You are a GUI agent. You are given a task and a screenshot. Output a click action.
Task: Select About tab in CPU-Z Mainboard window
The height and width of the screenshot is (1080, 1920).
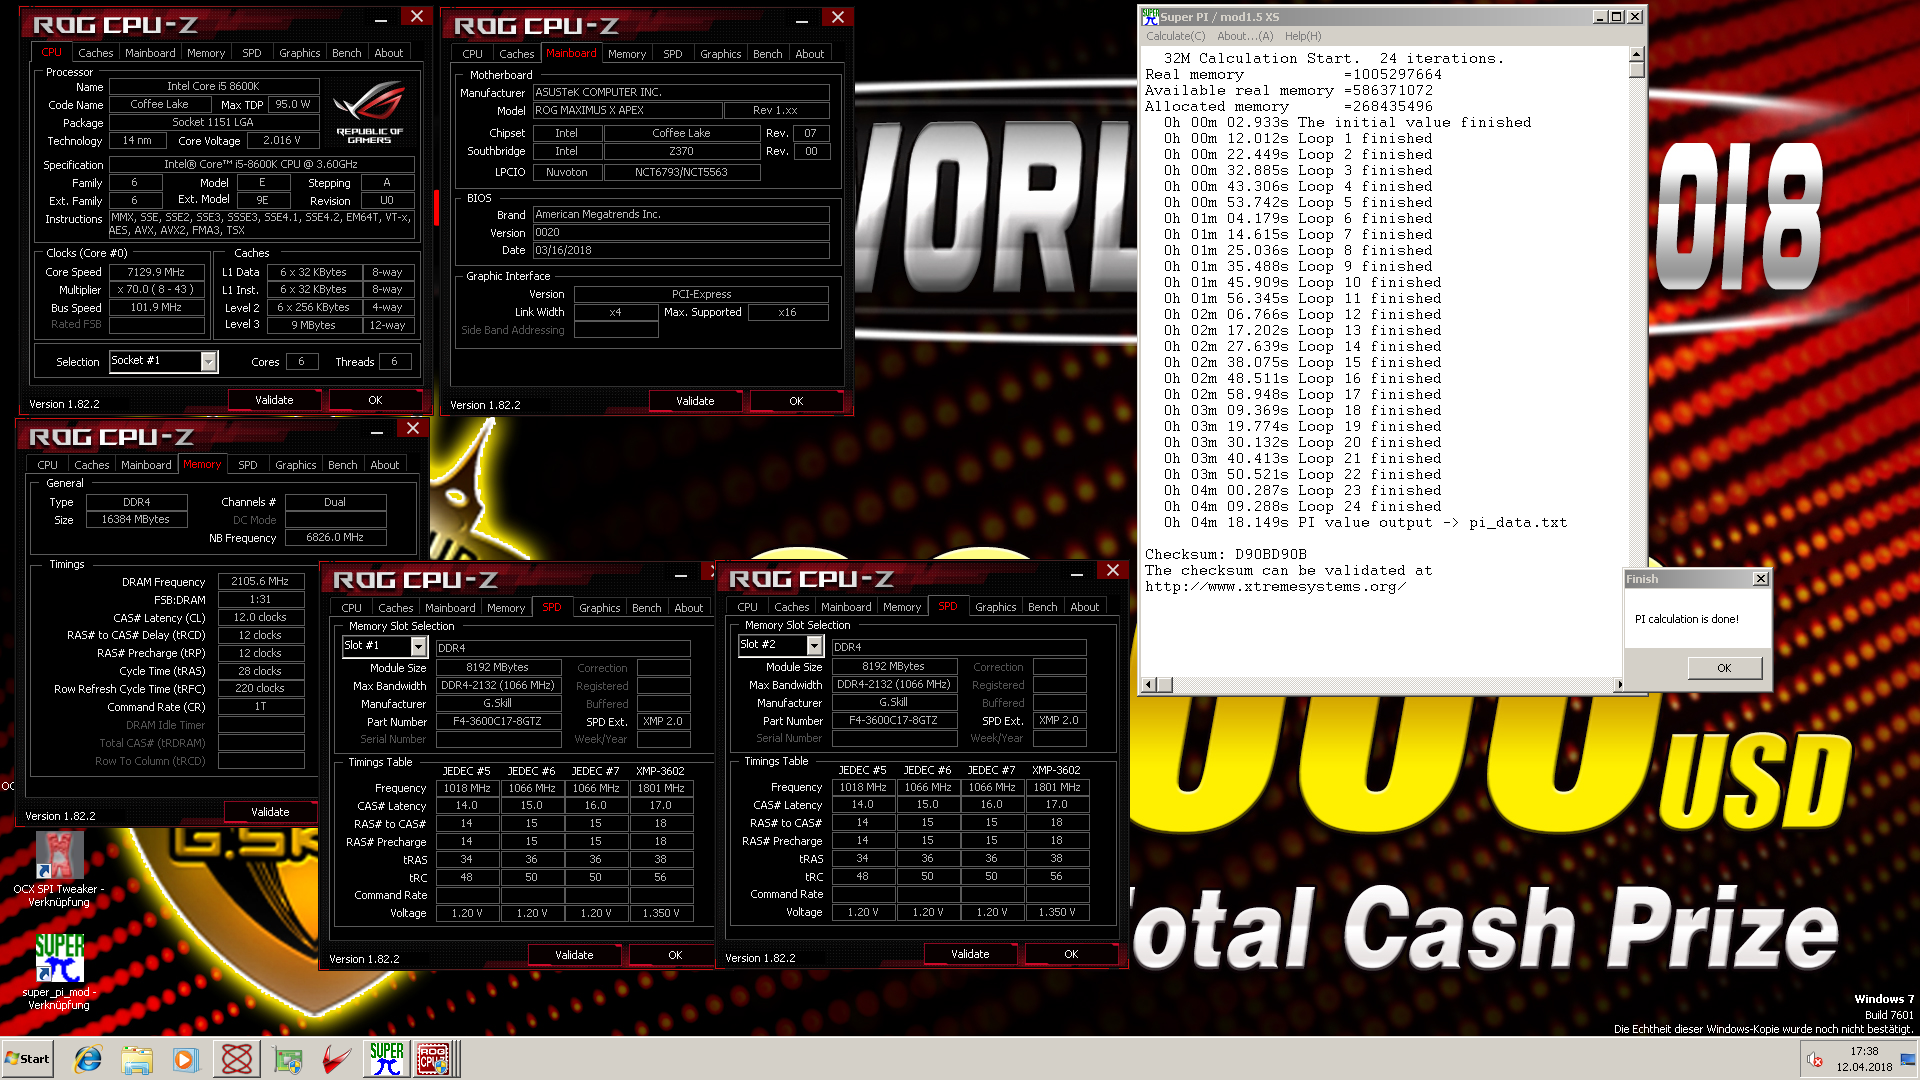(x=809, y=54)
